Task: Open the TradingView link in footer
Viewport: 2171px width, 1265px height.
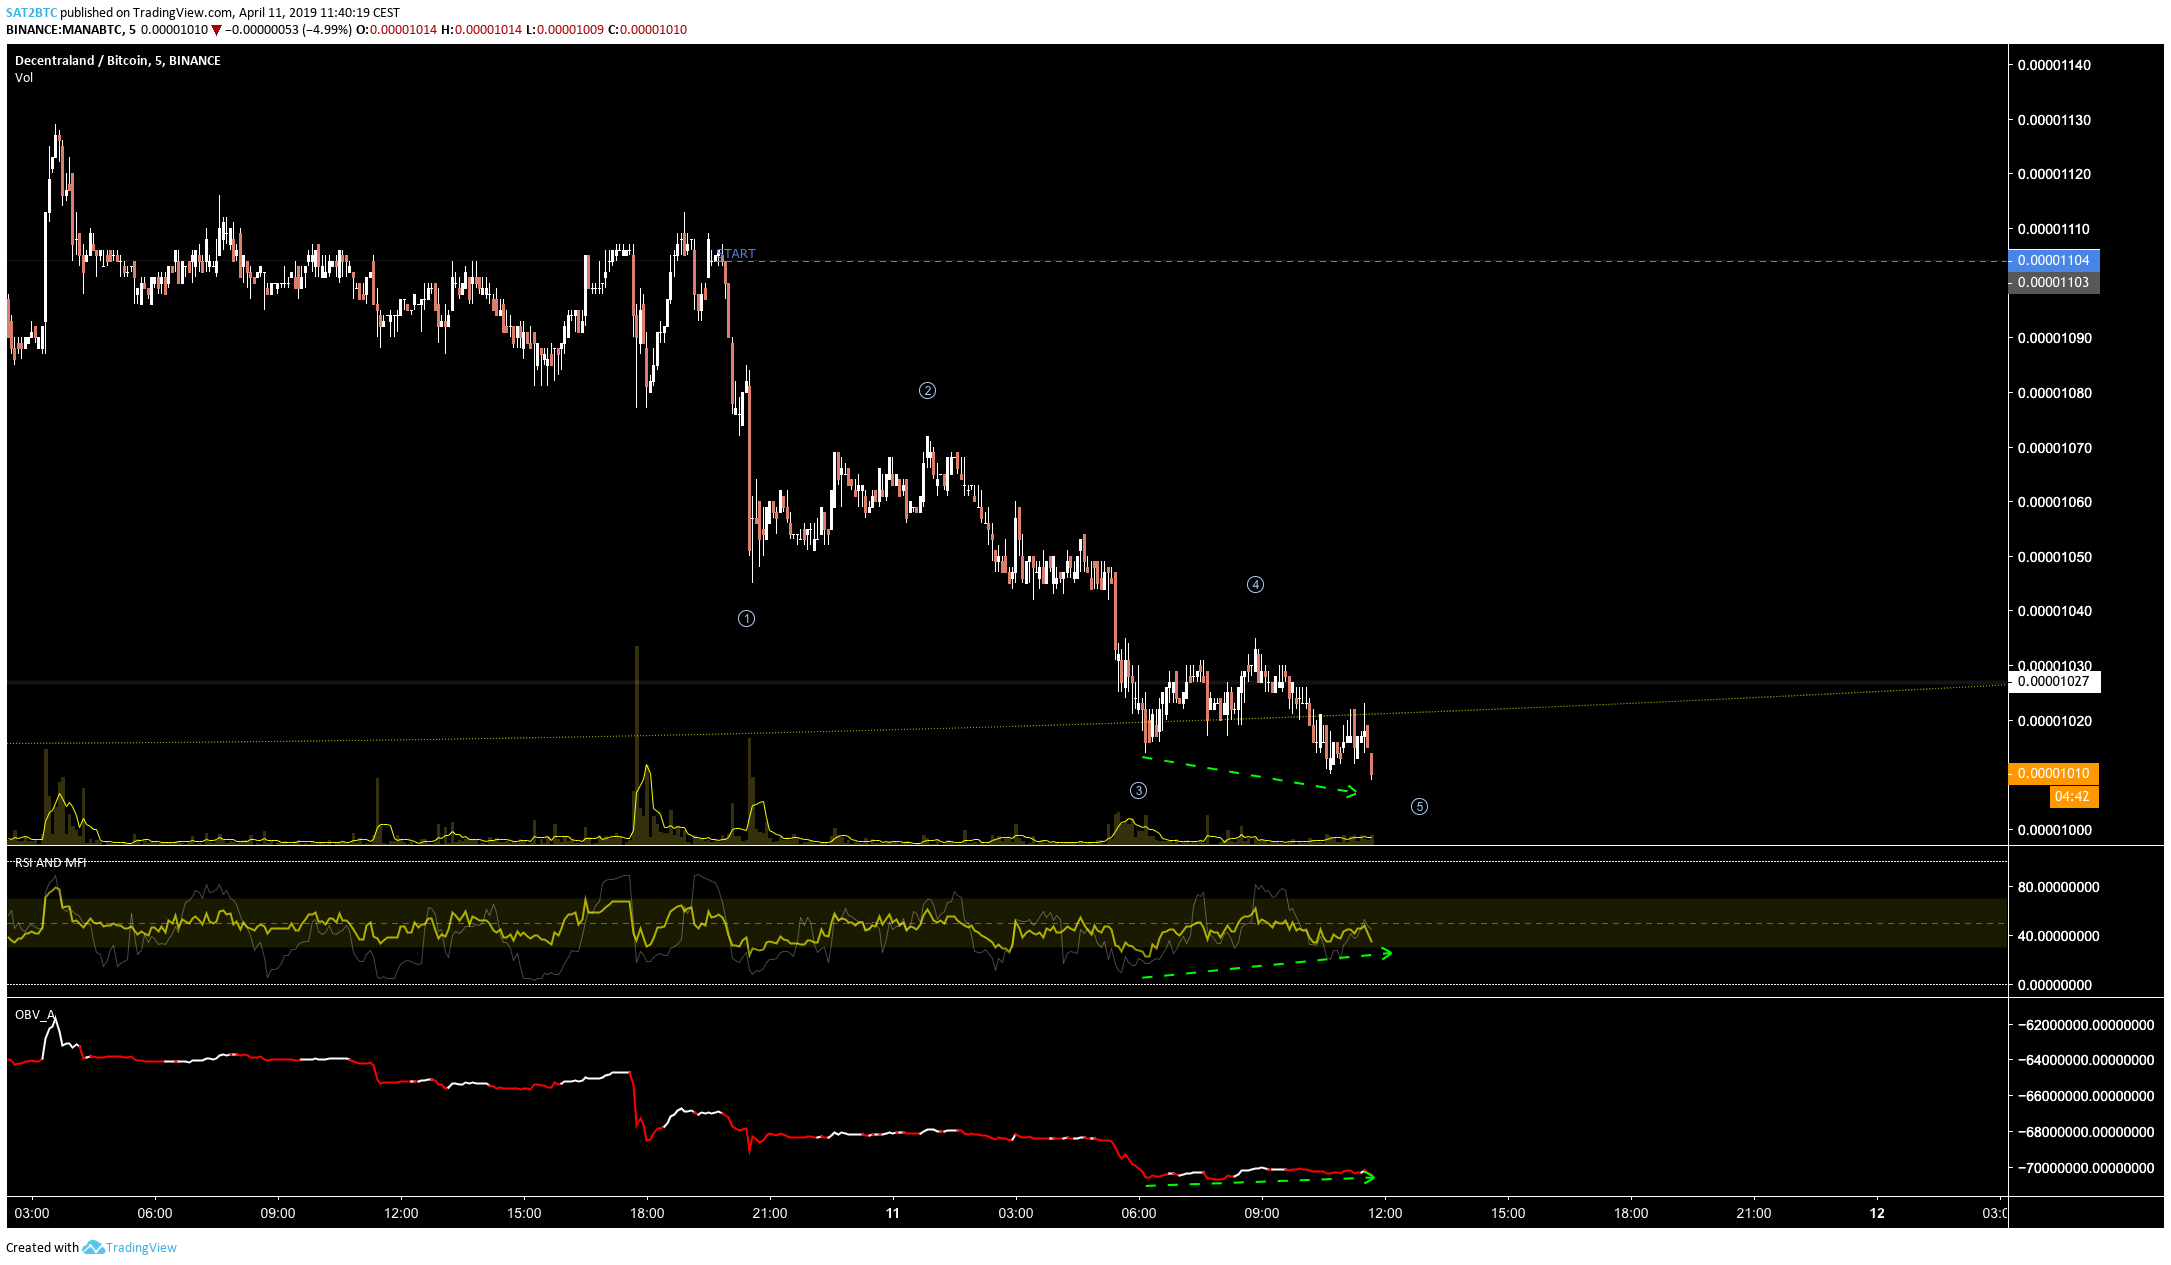Action: coord(141,1247)
